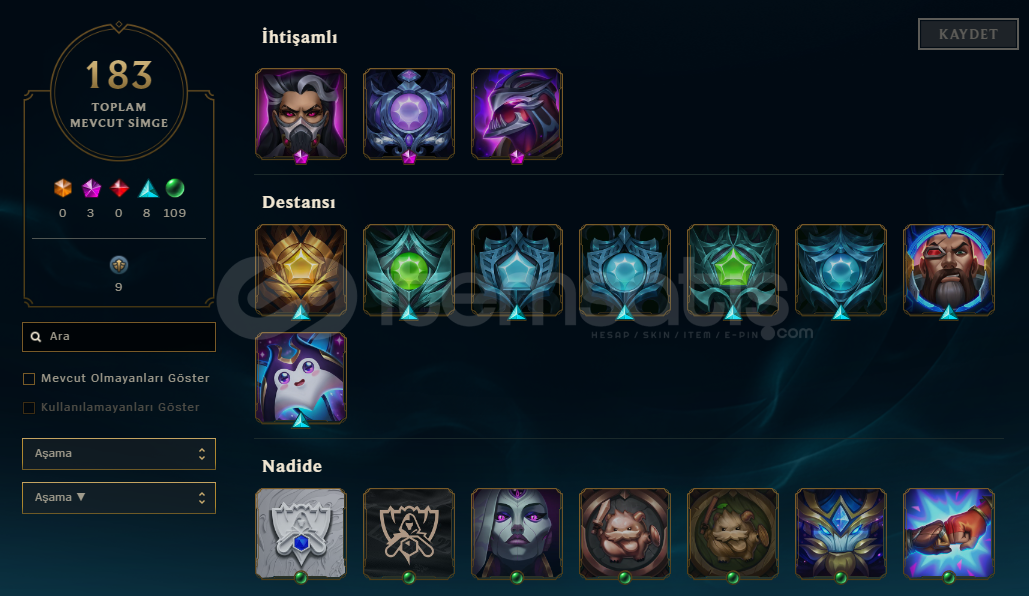Pick the purple-eyed pale woman icon
Screen dimensions: 1029x596
516,534
